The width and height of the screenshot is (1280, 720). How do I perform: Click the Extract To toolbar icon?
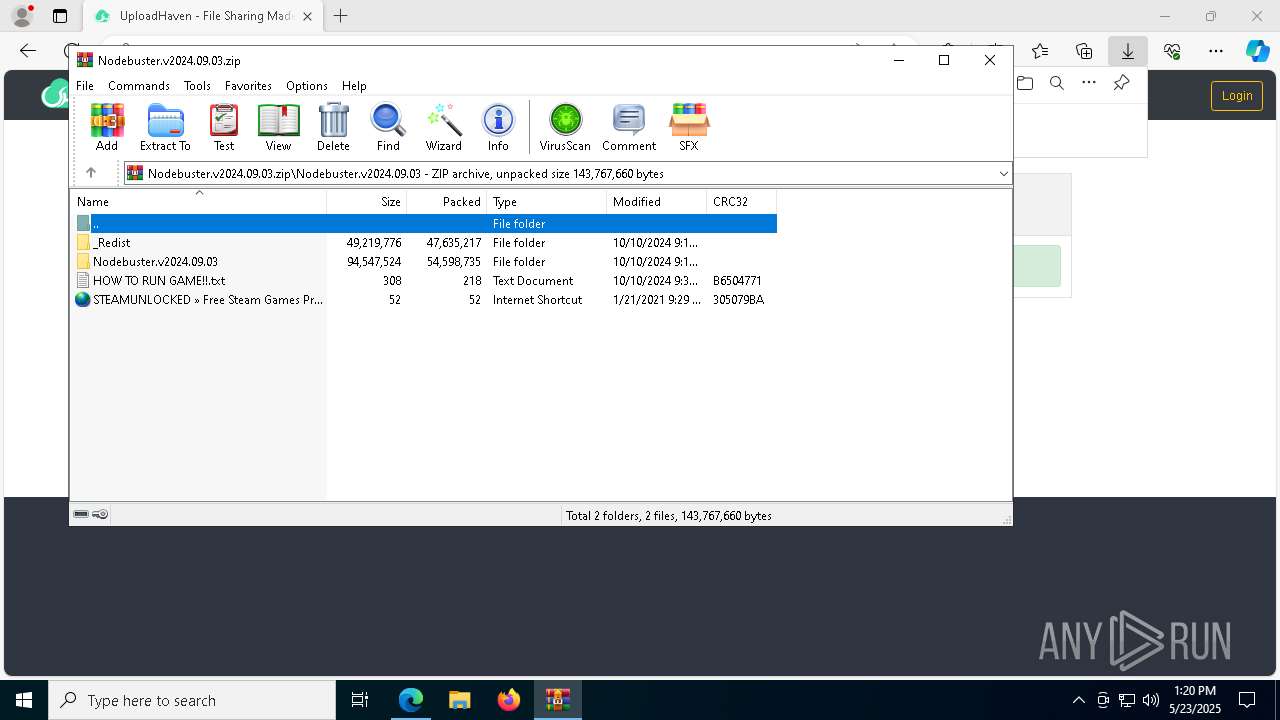point(165,127)
